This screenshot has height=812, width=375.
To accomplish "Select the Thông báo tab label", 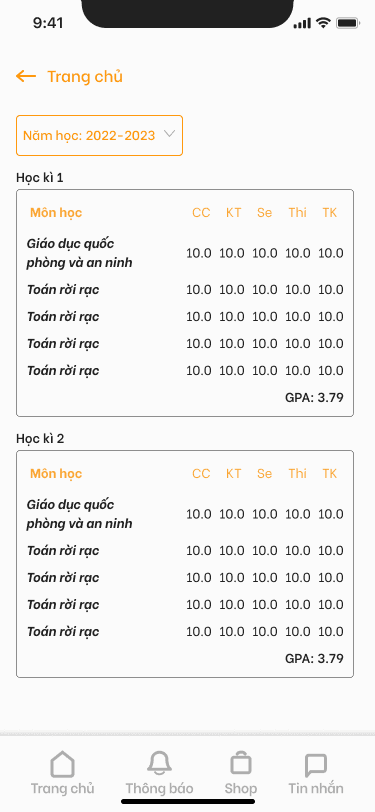I will [159, 789].
